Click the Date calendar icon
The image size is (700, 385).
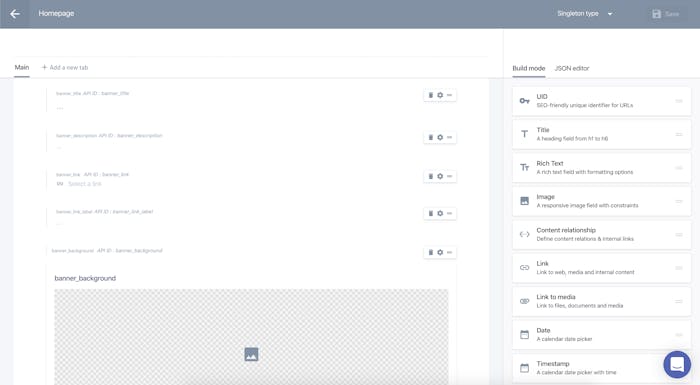[525, 335]
